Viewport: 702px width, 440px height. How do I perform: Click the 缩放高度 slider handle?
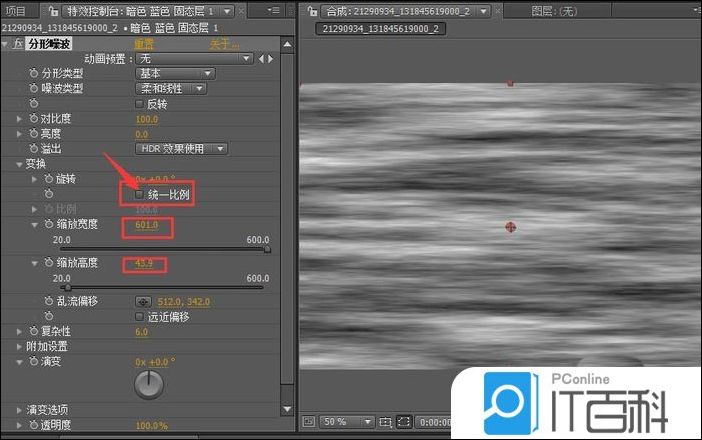pos(68,287)
